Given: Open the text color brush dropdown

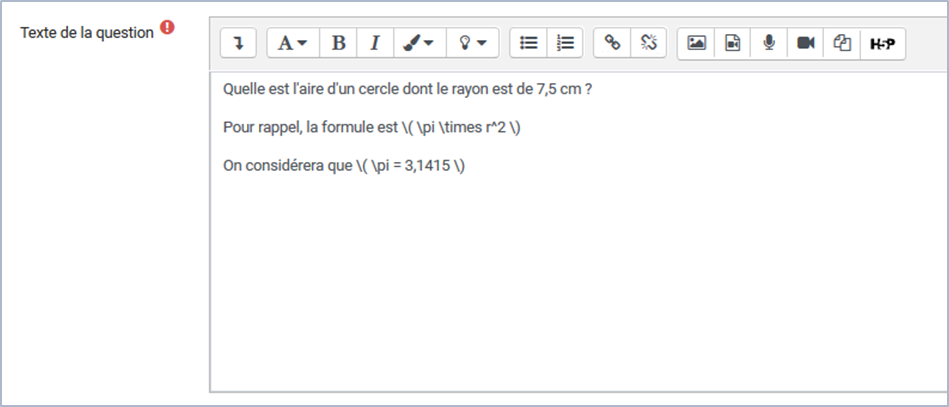Looking at the screenshot, I should pos(419,43).
